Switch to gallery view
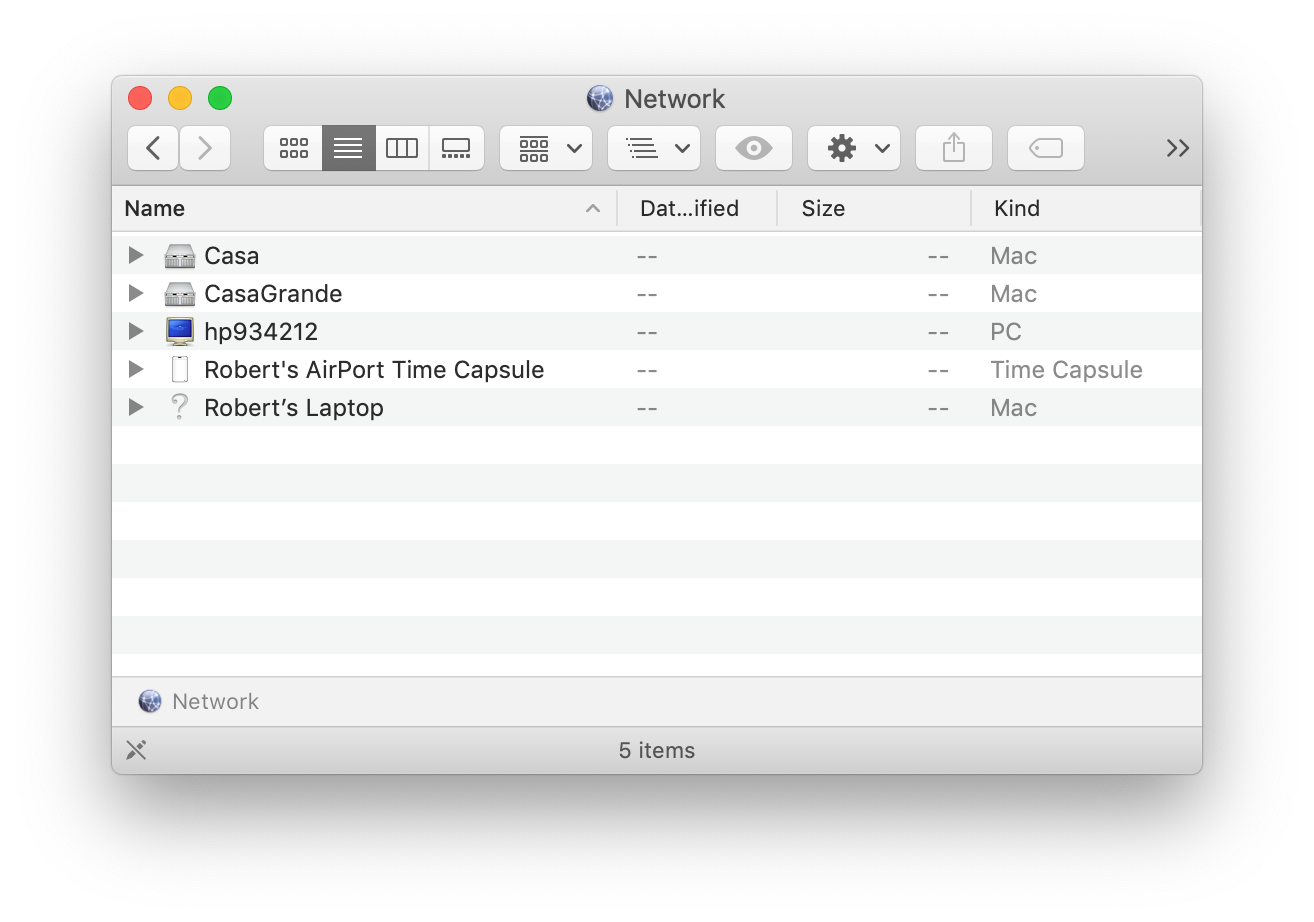This screenshot has height=922, width=1314. click(x=457, y=148)
